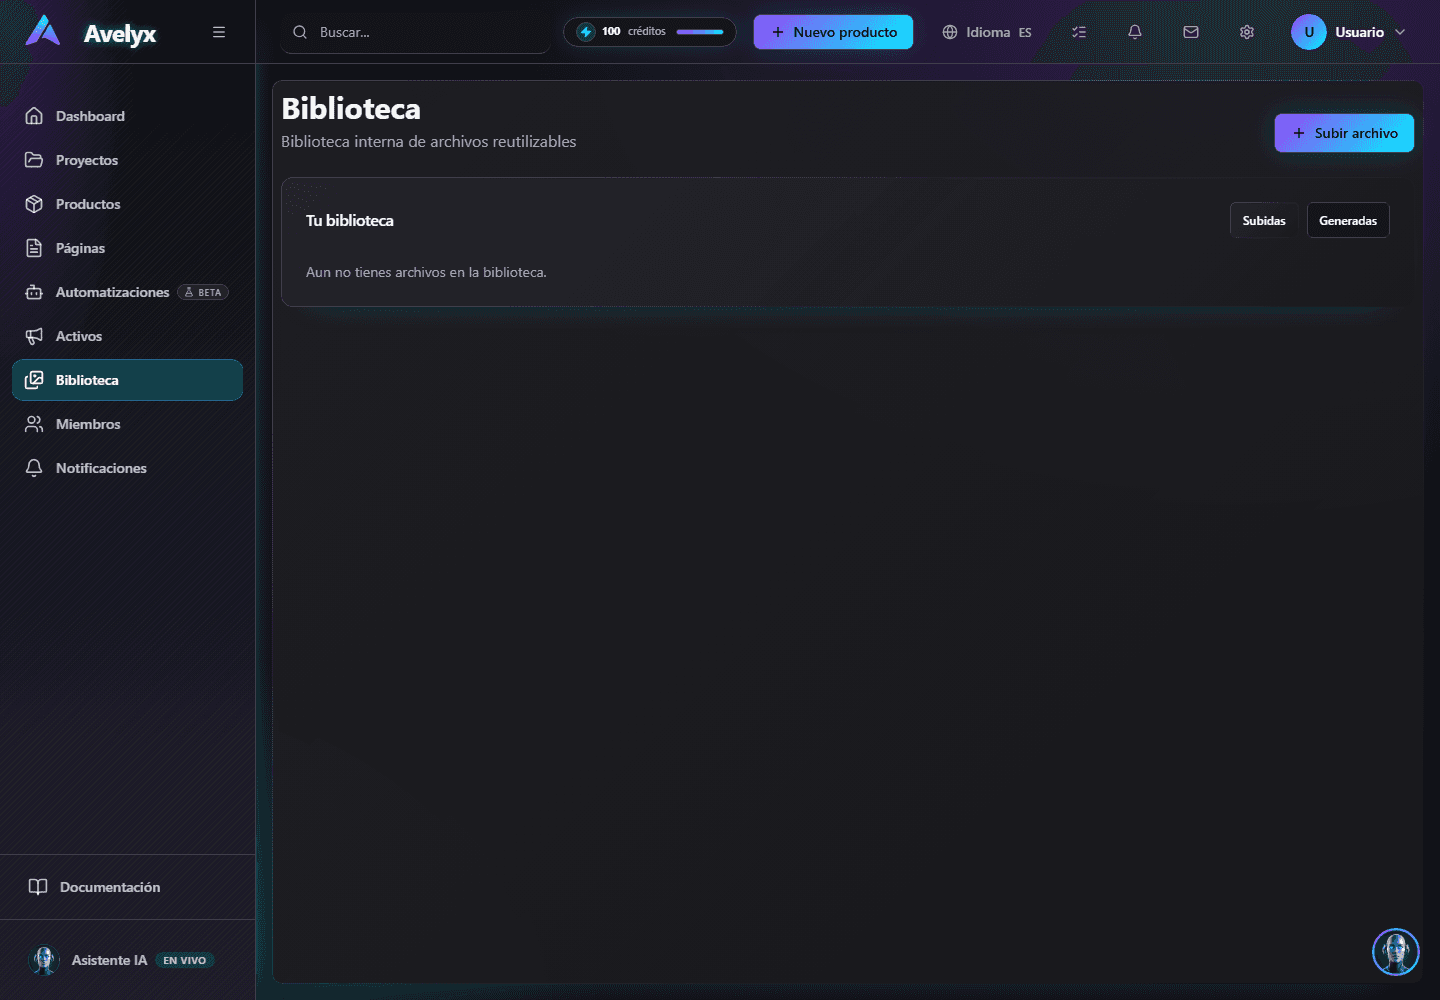Image resolution: width=1440 pixels, height=1000 pixels.
Task: Click the Automatizaciones robot icon
Action: [34, 292]
